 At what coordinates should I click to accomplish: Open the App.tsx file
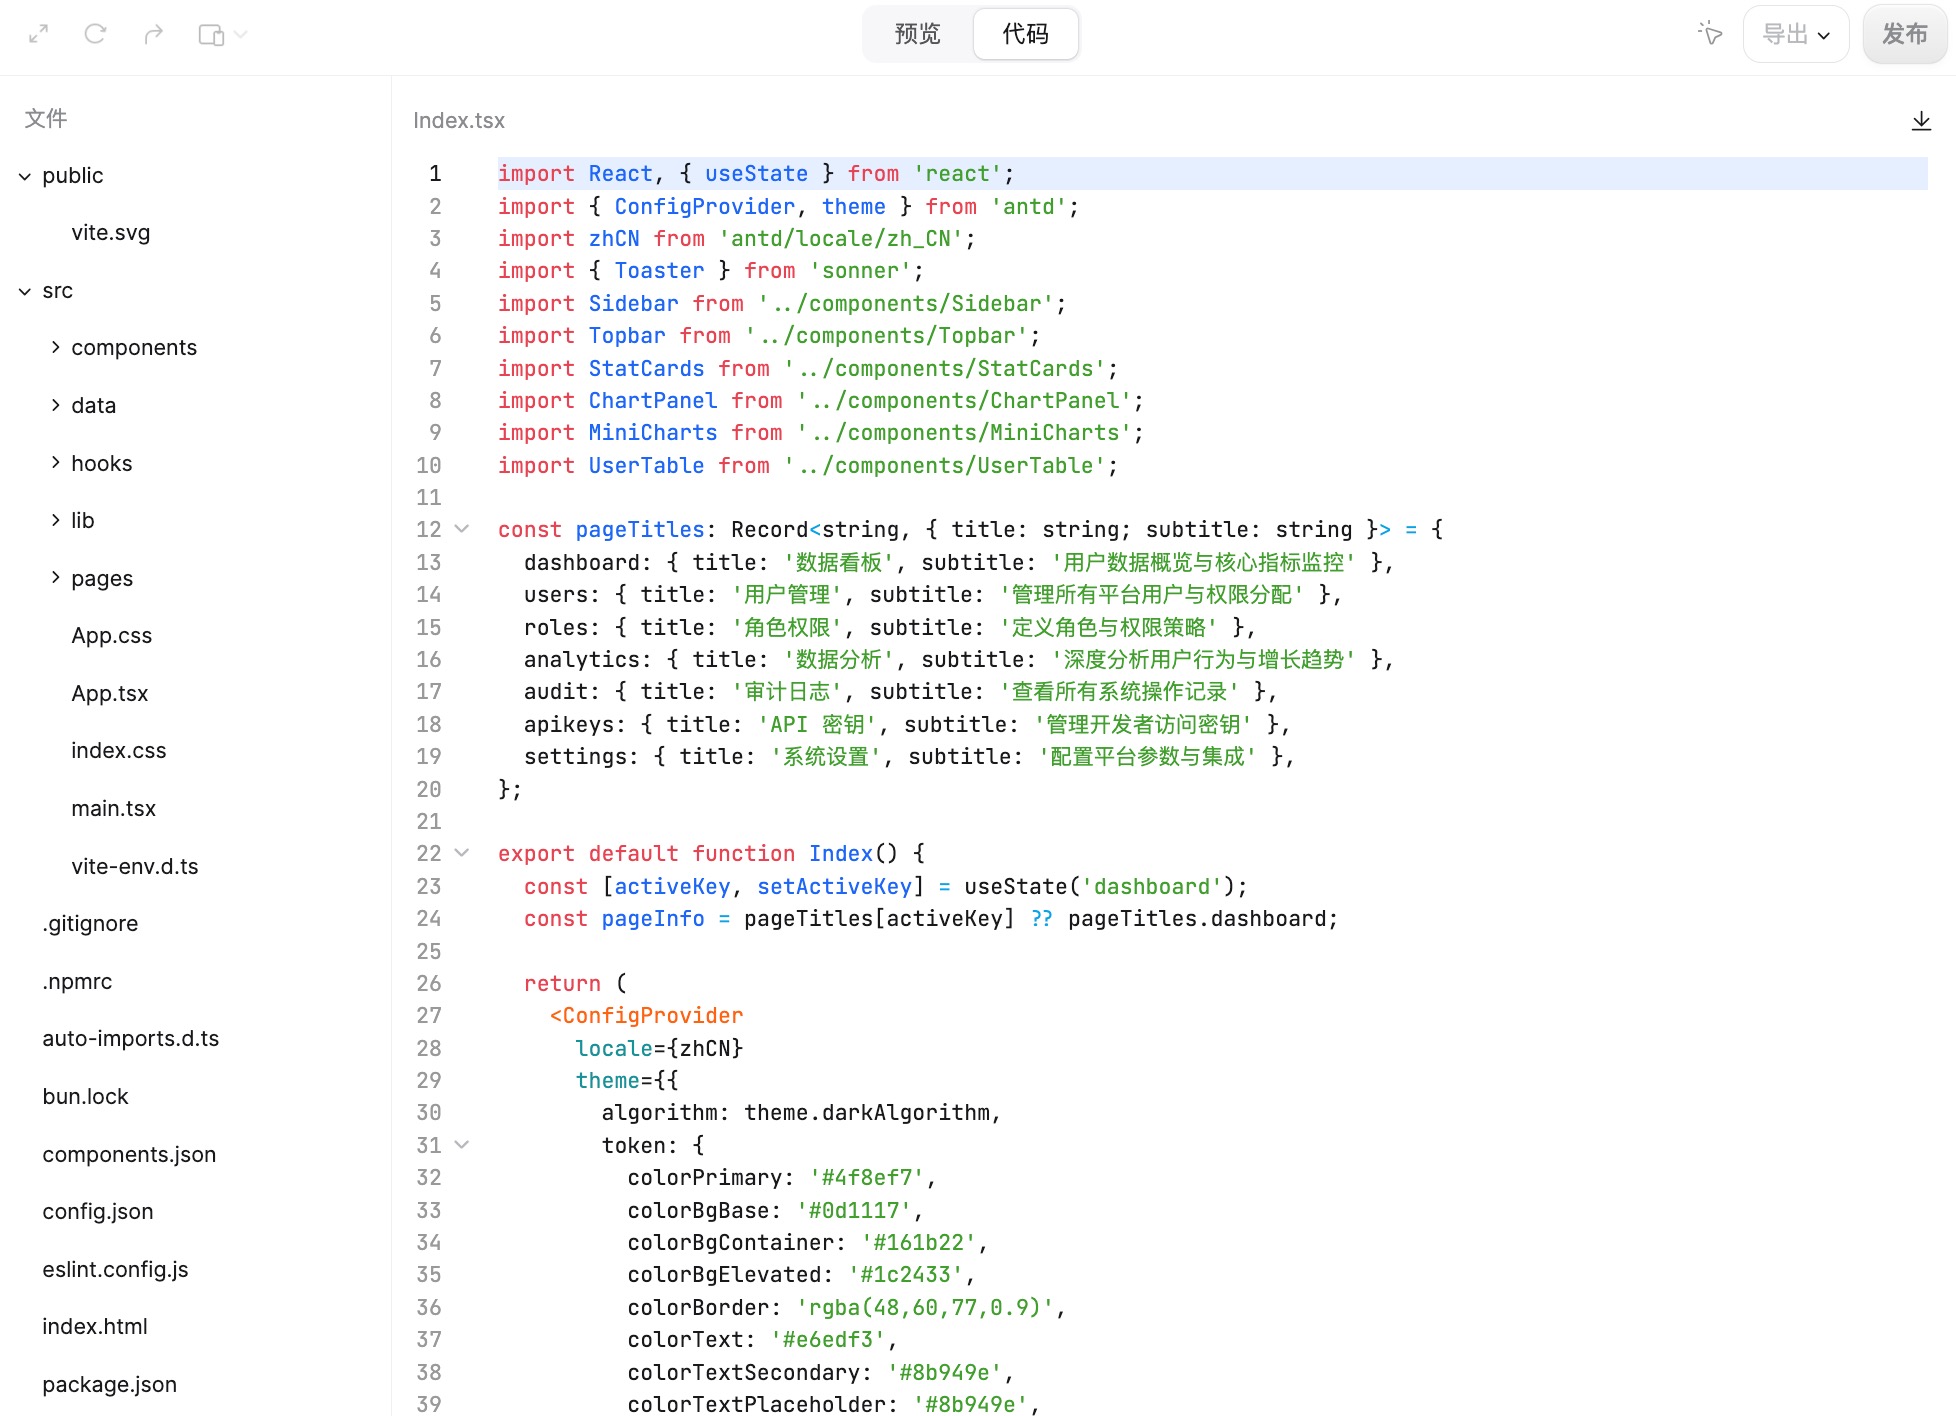pyautogui.click(x=110, y=693)
